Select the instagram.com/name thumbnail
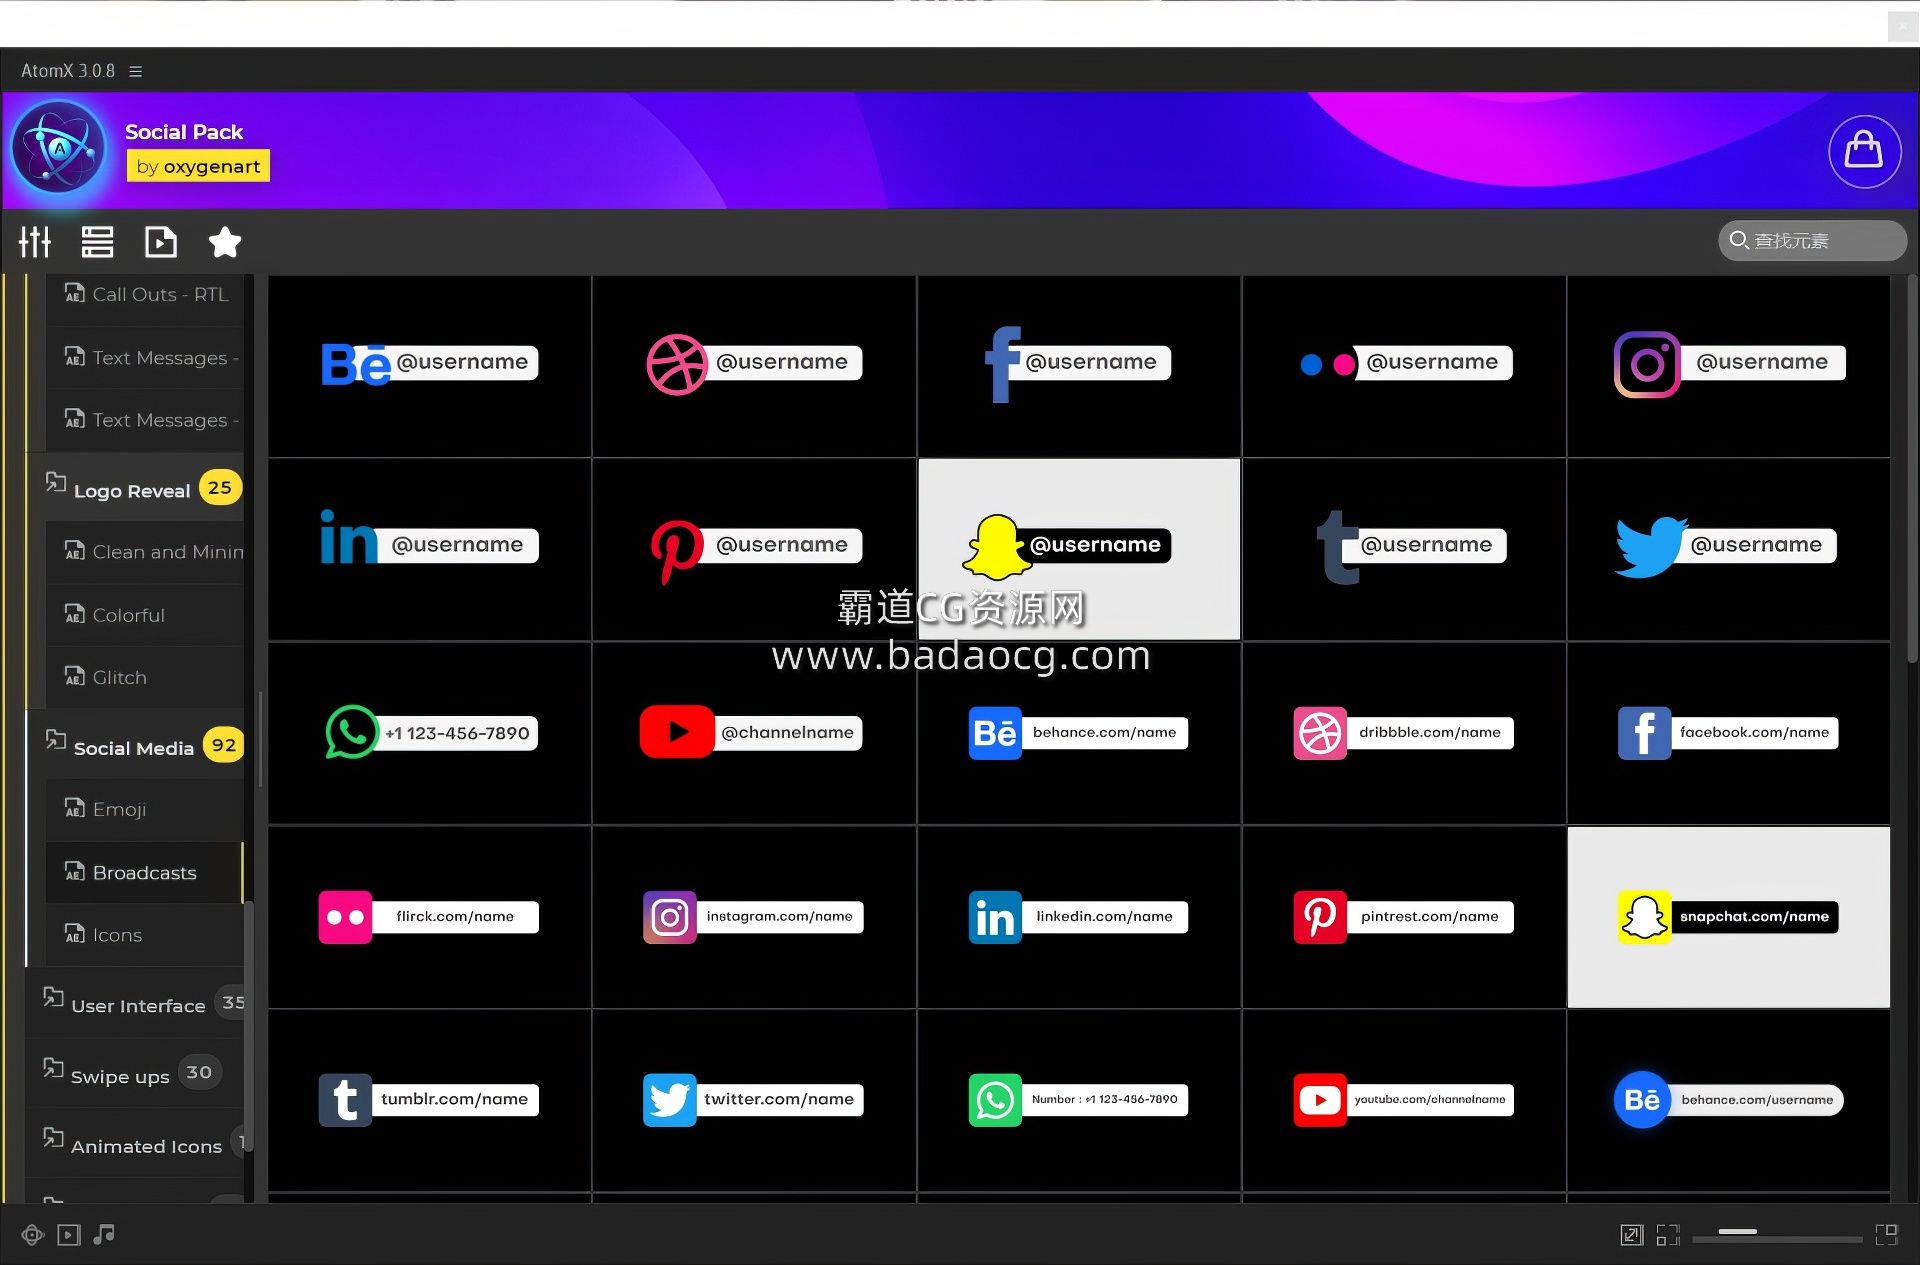 click(x=754, y=917)
